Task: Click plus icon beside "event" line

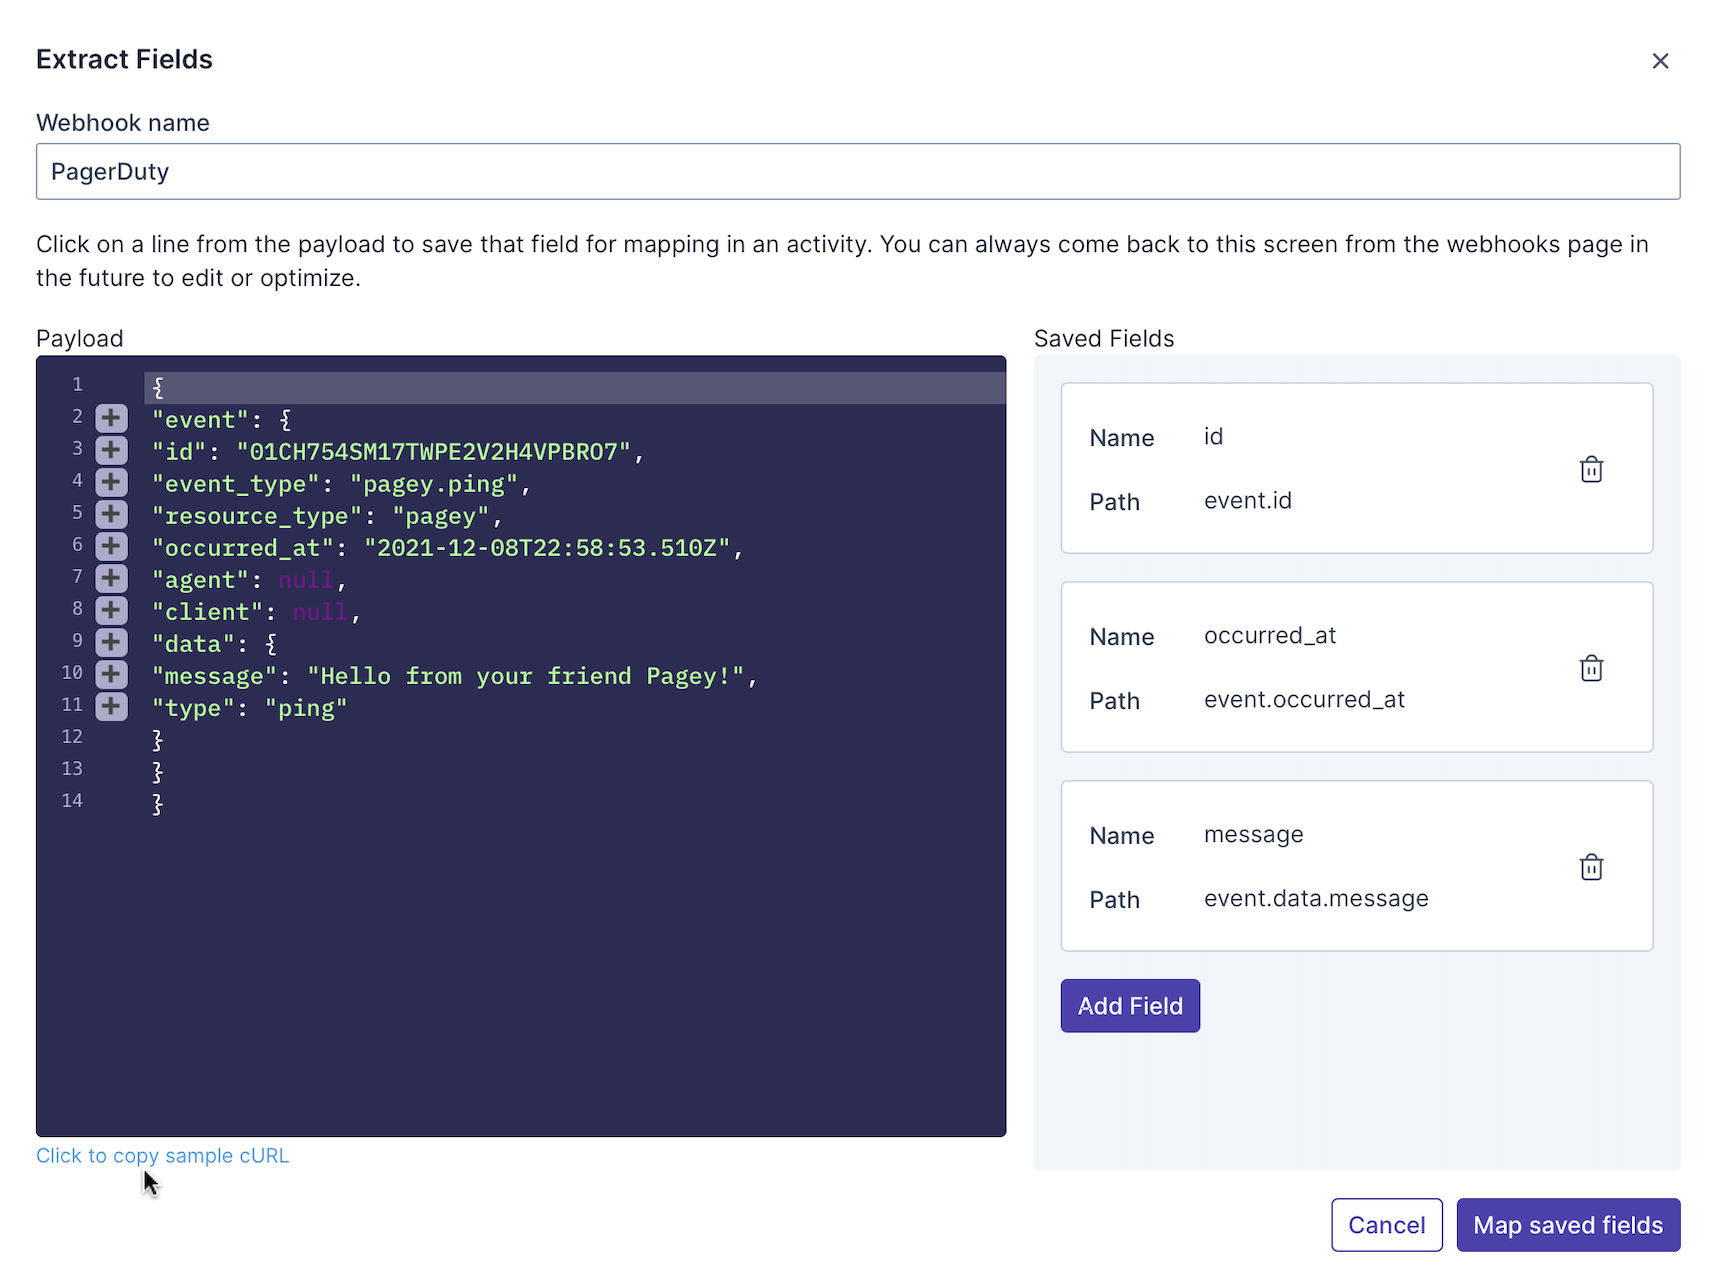Action: (111, 418)
